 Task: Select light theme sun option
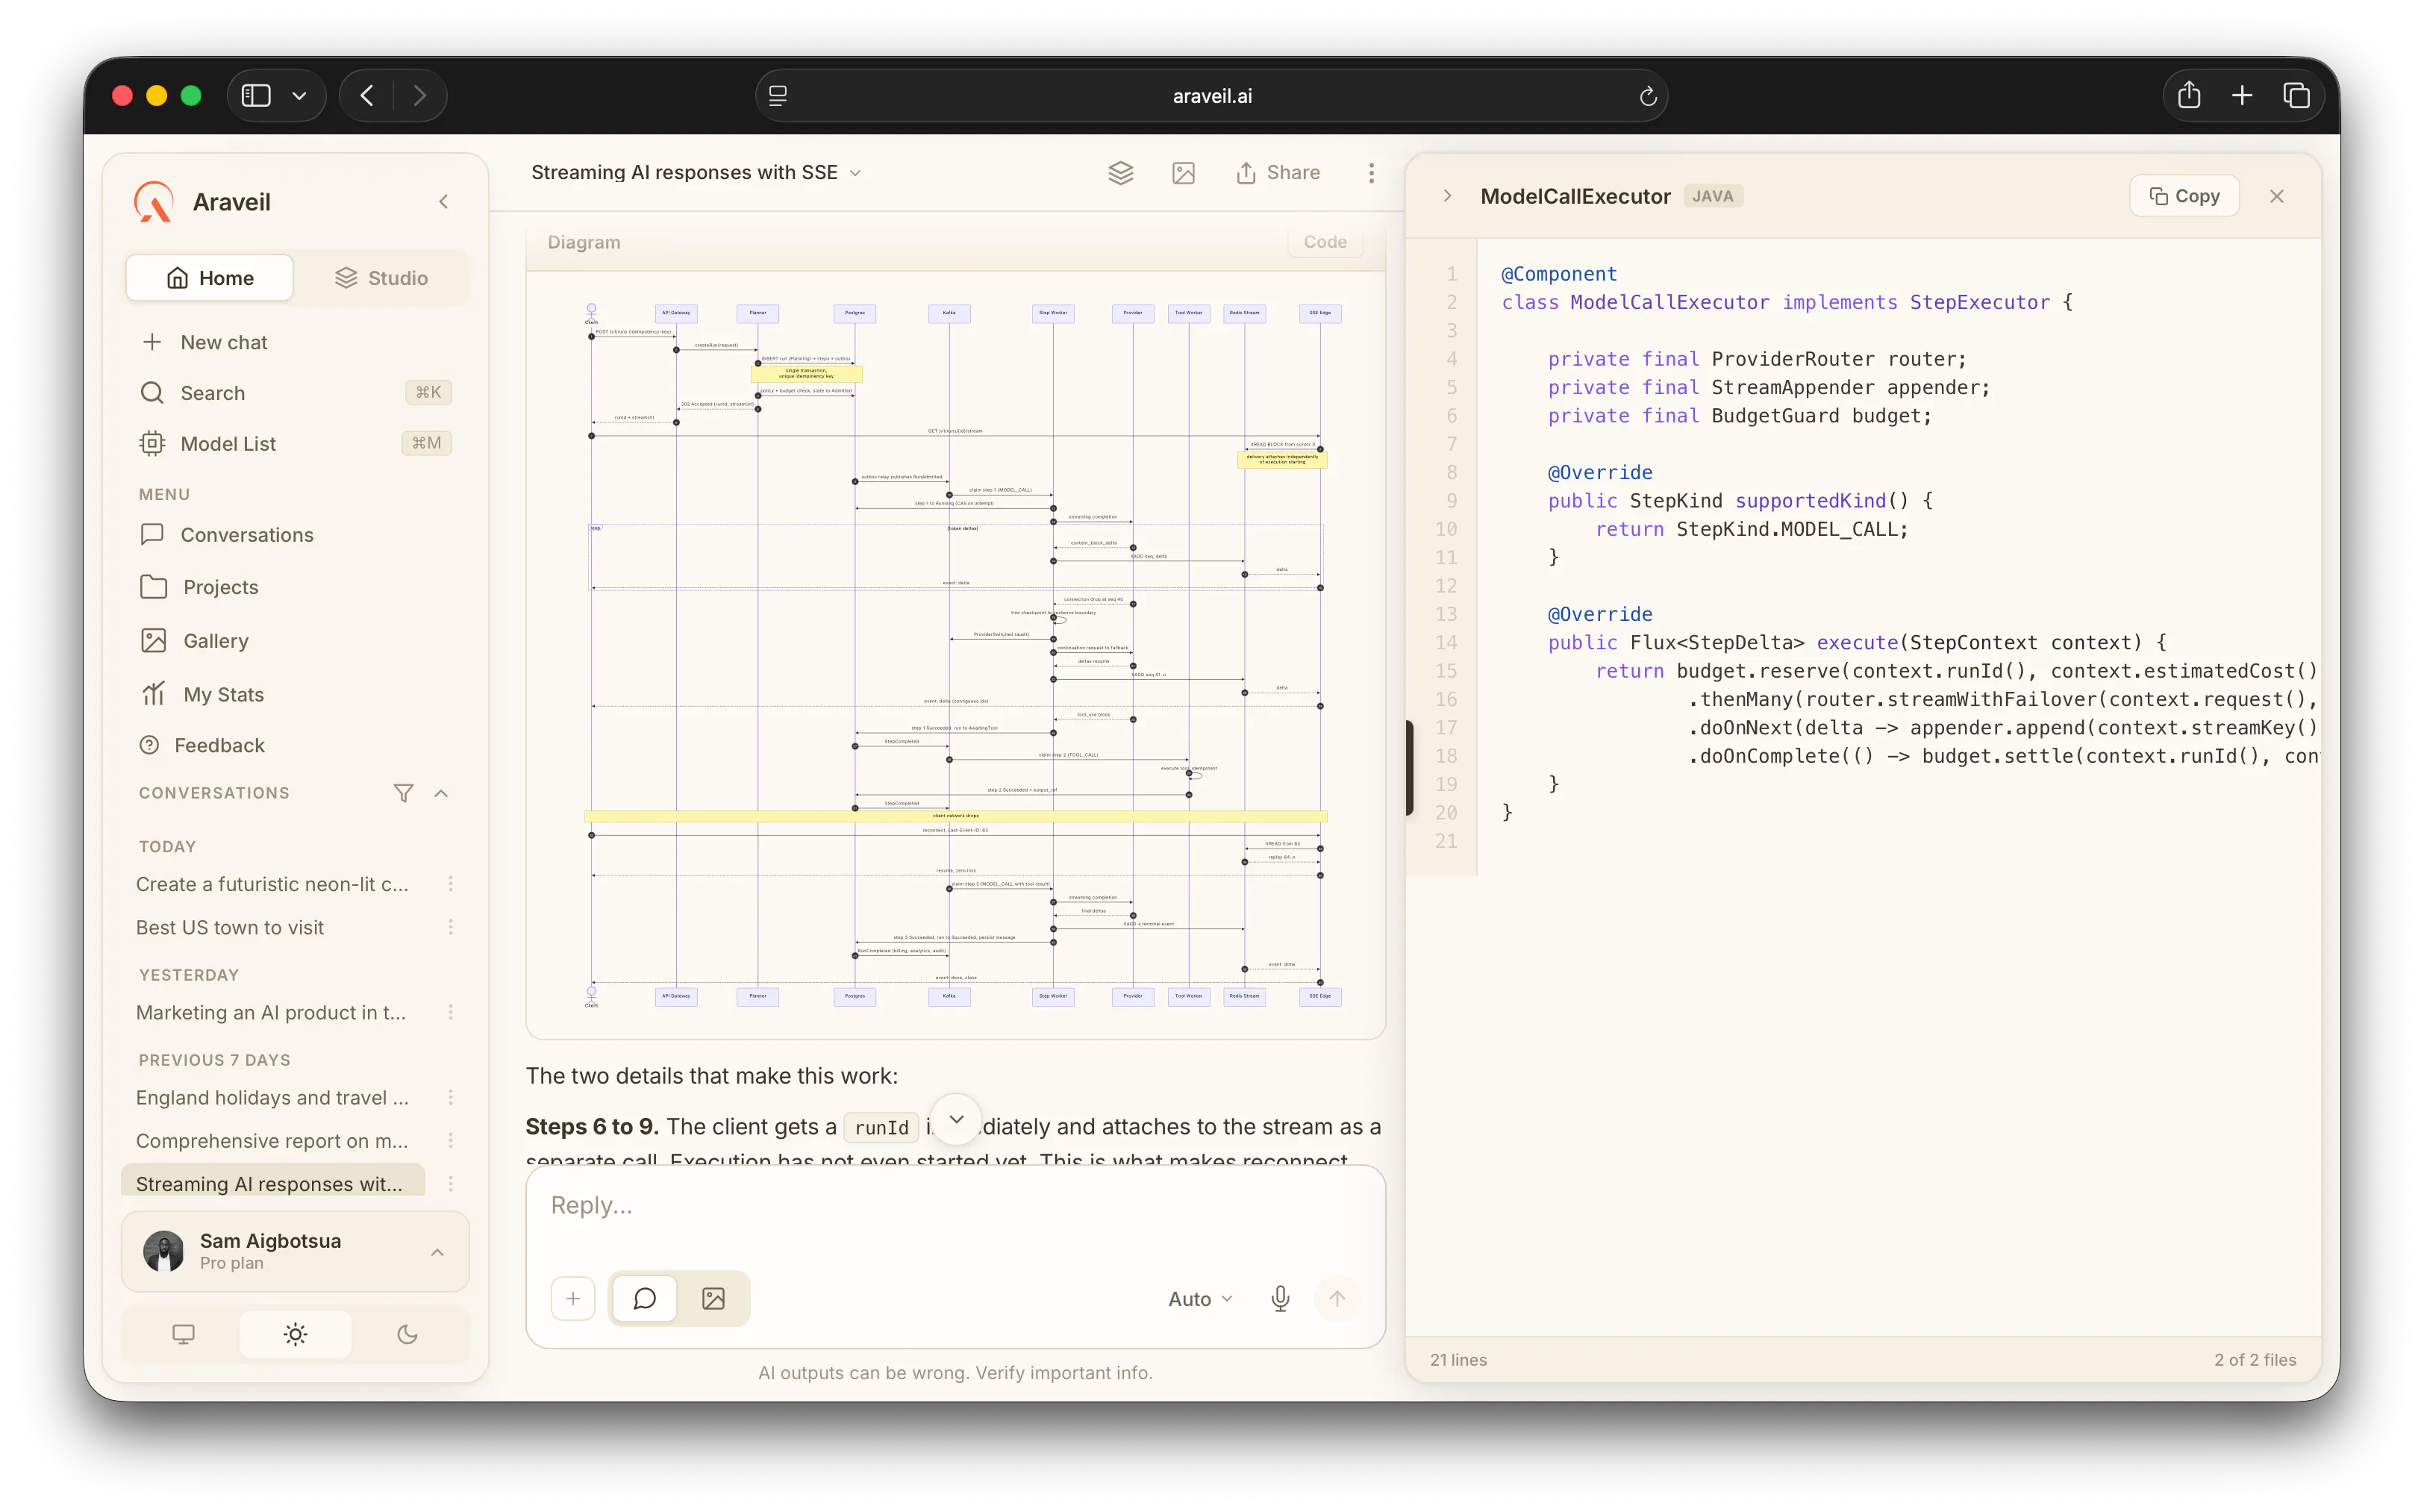coord(295,1334)
